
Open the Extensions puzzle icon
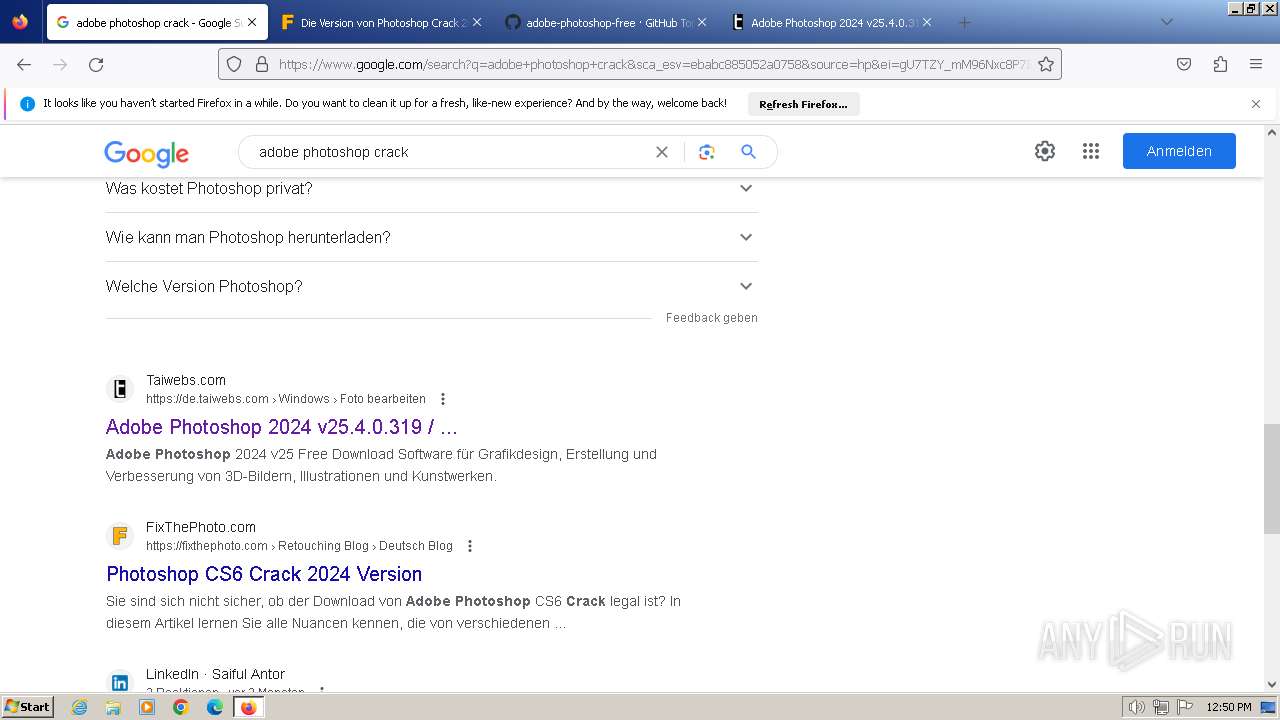(1220, 64)
